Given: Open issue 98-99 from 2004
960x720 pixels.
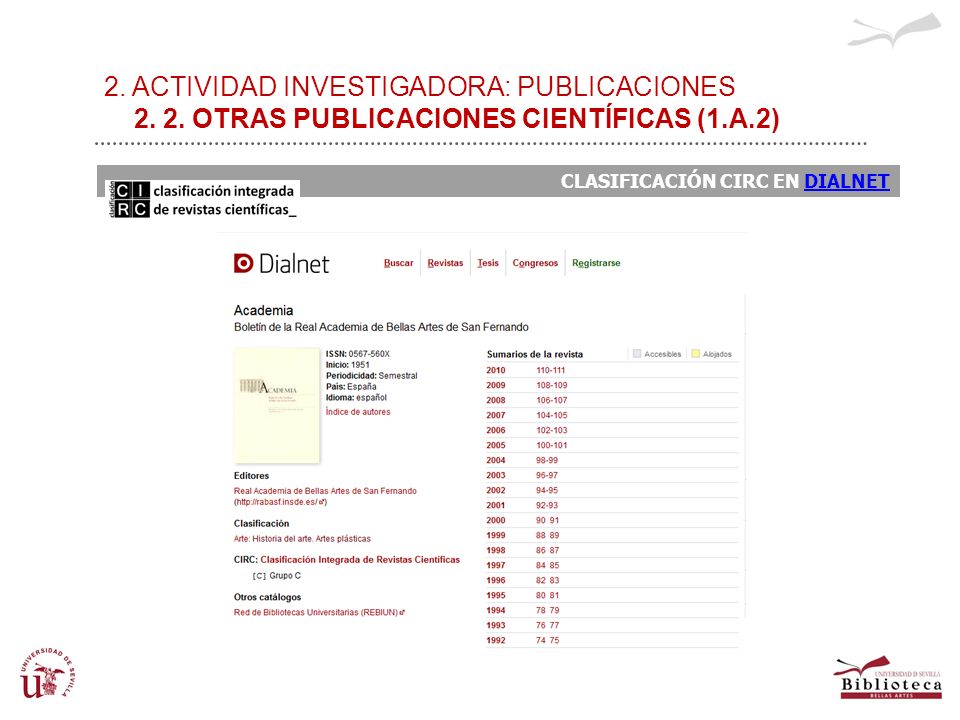Looking at the screenshot, I should coord(547,460).
